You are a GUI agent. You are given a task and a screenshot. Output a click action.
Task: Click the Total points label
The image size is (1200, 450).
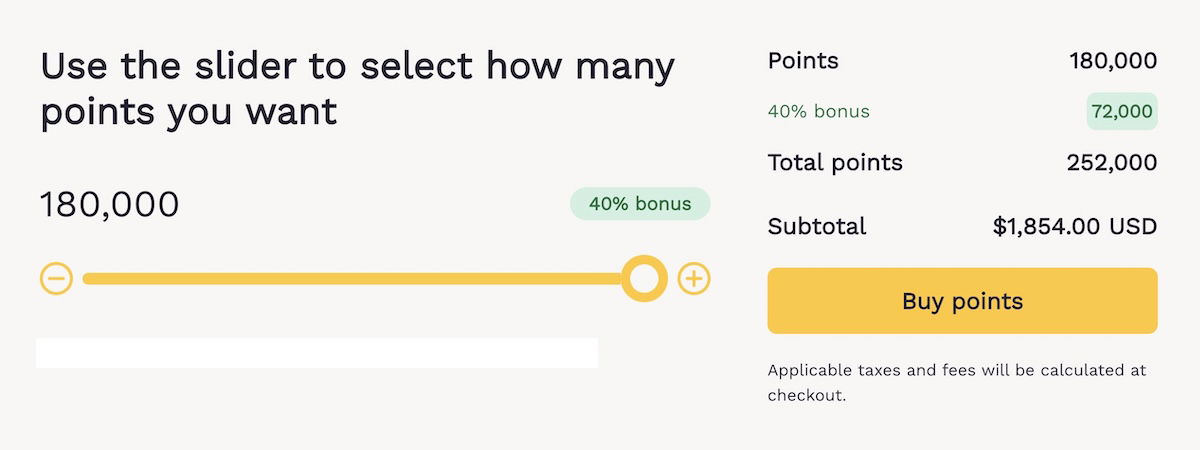[x=835, y=162]
